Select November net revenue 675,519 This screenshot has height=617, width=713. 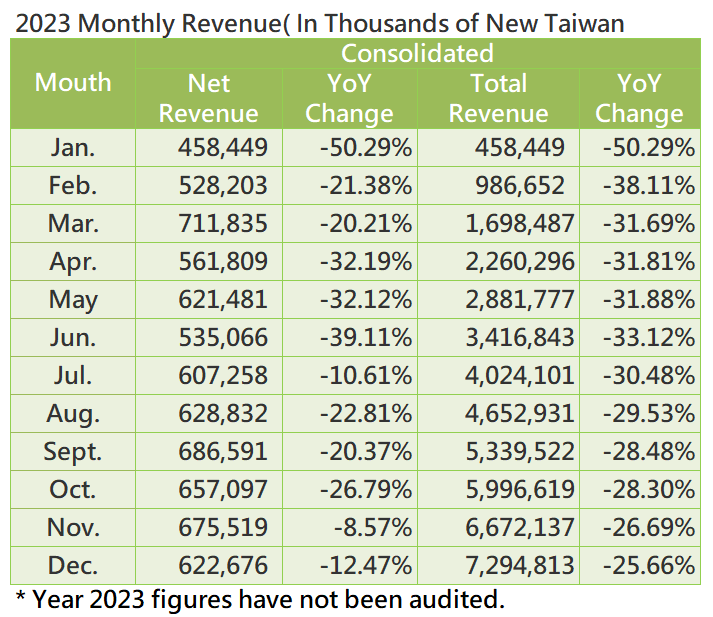point(222,527)
